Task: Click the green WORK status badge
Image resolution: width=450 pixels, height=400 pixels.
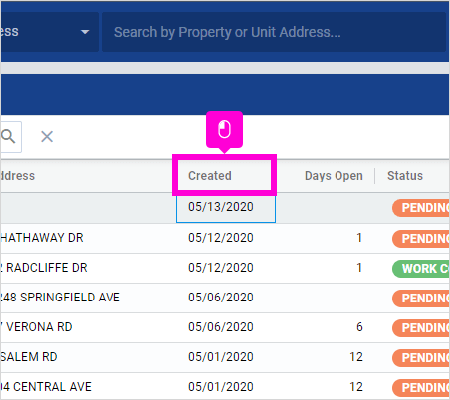Action: [421, 269]
